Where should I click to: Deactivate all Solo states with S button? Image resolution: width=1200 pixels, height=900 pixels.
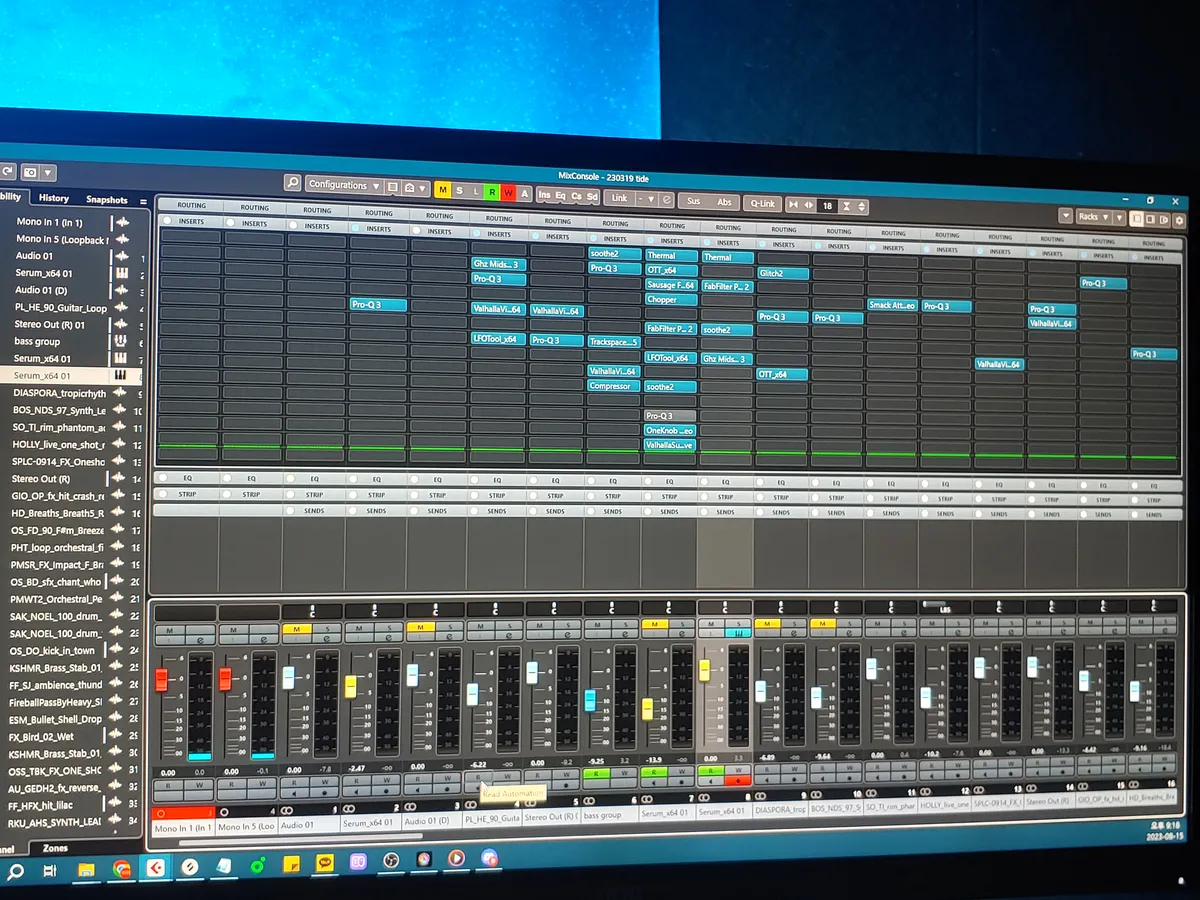click(x=459, y=190)
